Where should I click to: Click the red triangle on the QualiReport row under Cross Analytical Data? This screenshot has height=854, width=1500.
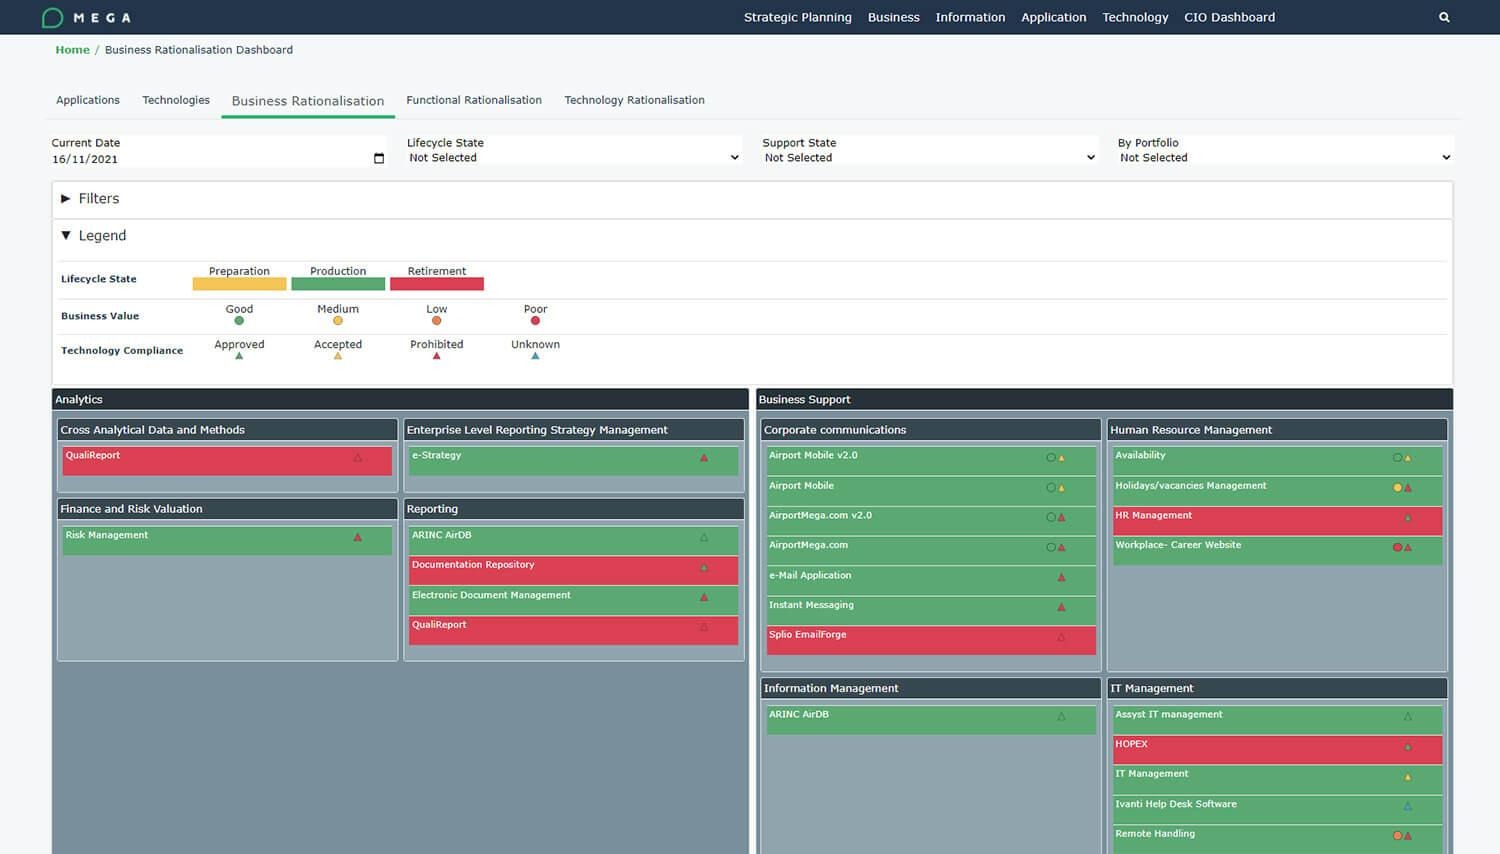click(x=357, y=458)
